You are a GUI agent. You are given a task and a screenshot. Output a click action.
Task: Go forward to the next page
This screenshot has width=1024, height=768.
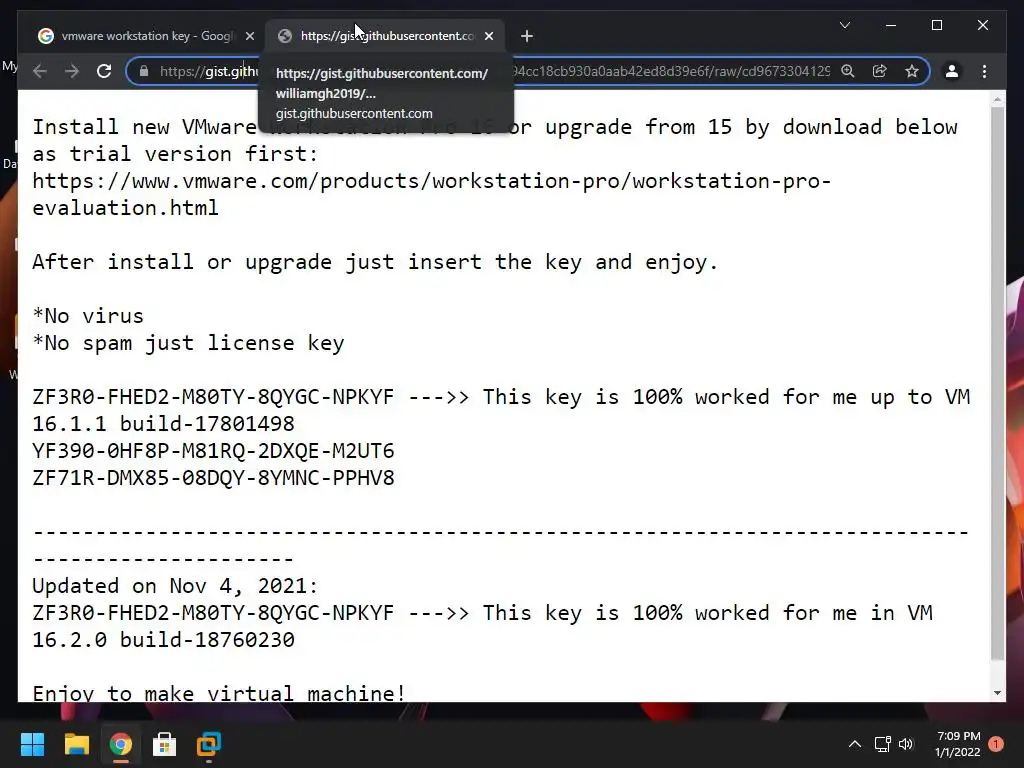click(72, 71)
